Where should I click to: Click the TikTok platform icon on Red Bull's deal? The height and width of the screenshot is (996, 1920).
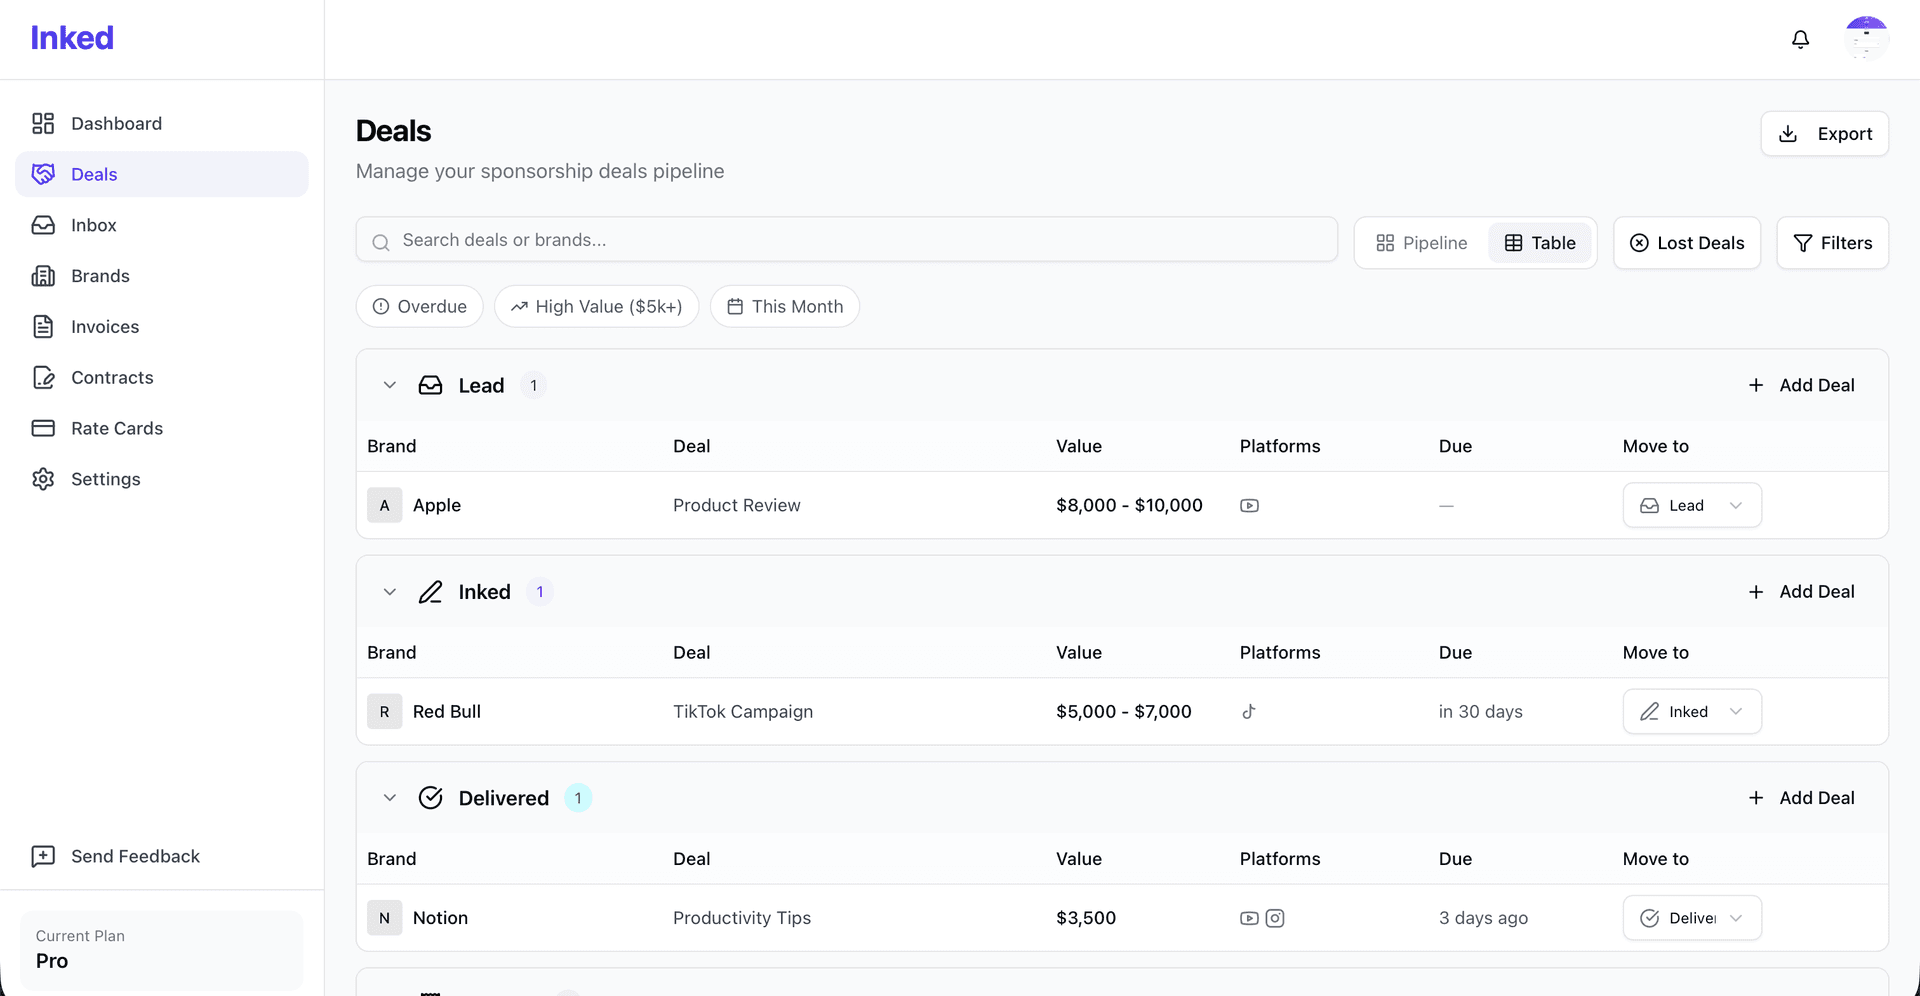[1249, 712]
